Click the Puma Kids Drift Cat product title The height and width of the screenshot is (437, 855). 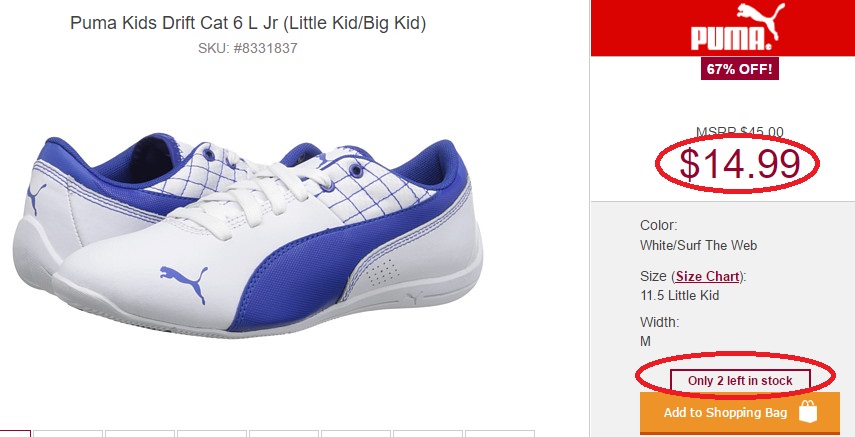click(x=248, y=23)
